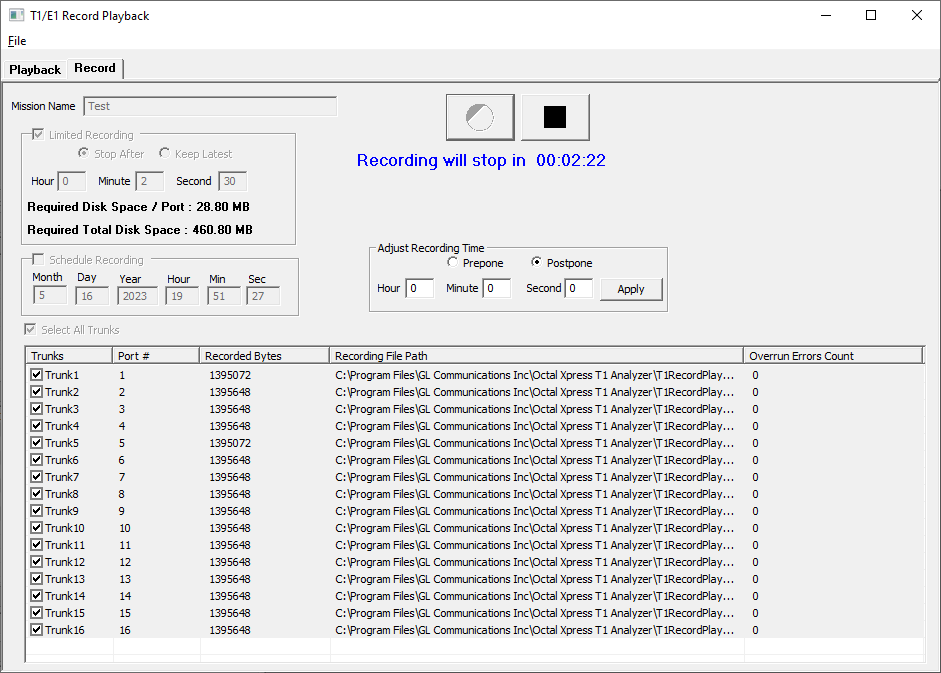The image size is (941, 673).
Task: Click the schedule Min field showing 51
Action: click(224, 296)
